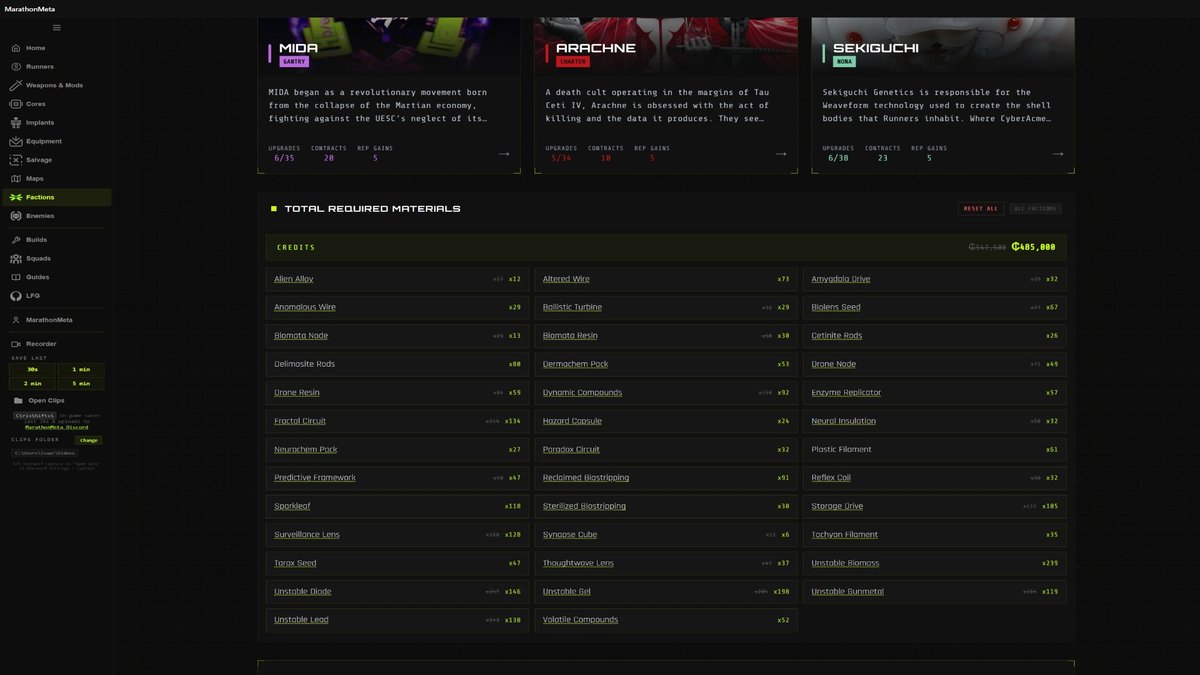Open the Amygdala Drive material link

pyautogui.click(x=841, y=279)
